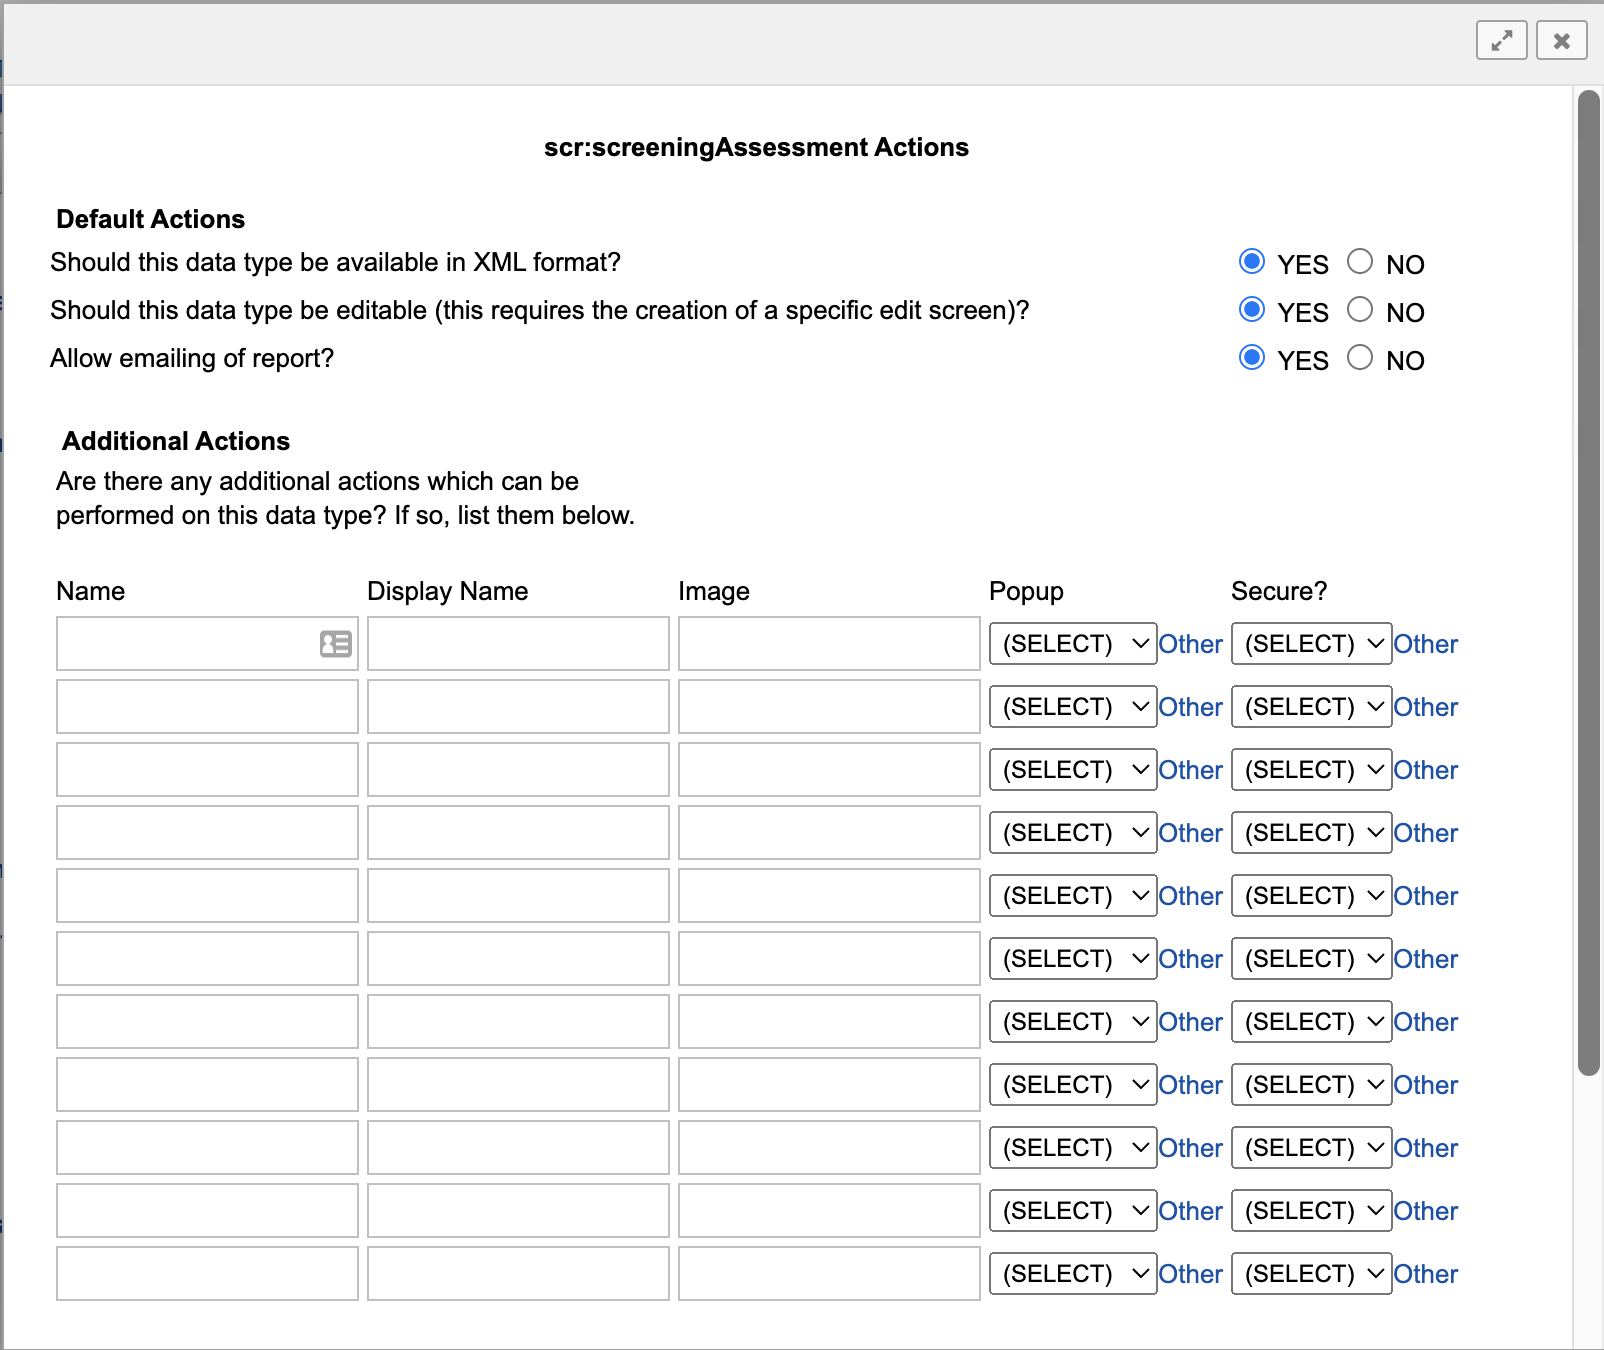
Task: Choose YES for XML format option
Action: (1251, 262)
